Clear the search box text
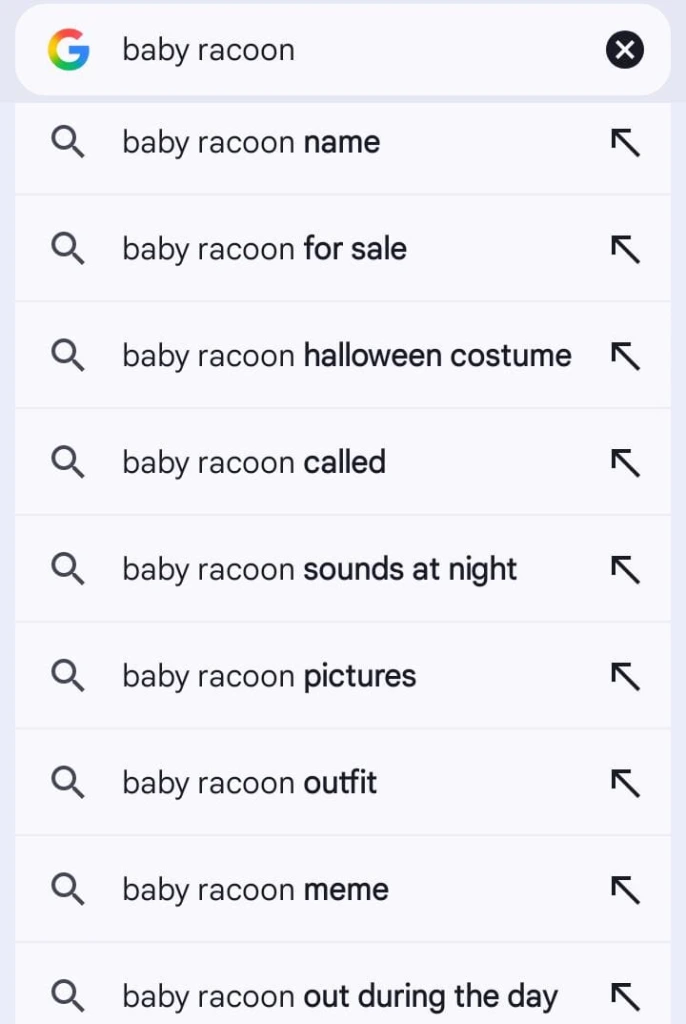Screen dimensions: 686x1024 (x=625, y=50)
